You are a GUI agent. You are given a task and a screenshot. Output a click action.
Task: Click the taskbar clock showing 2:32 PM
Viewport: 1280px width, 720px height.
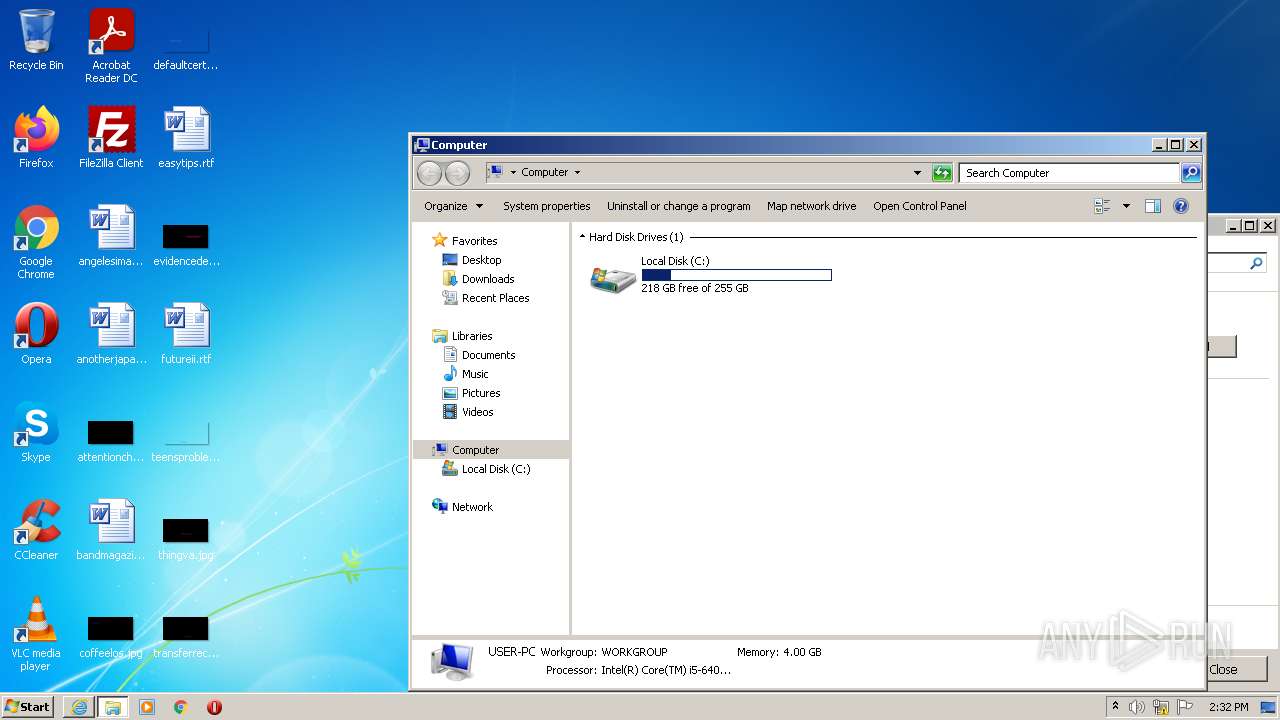click(x=1228, y=707)
